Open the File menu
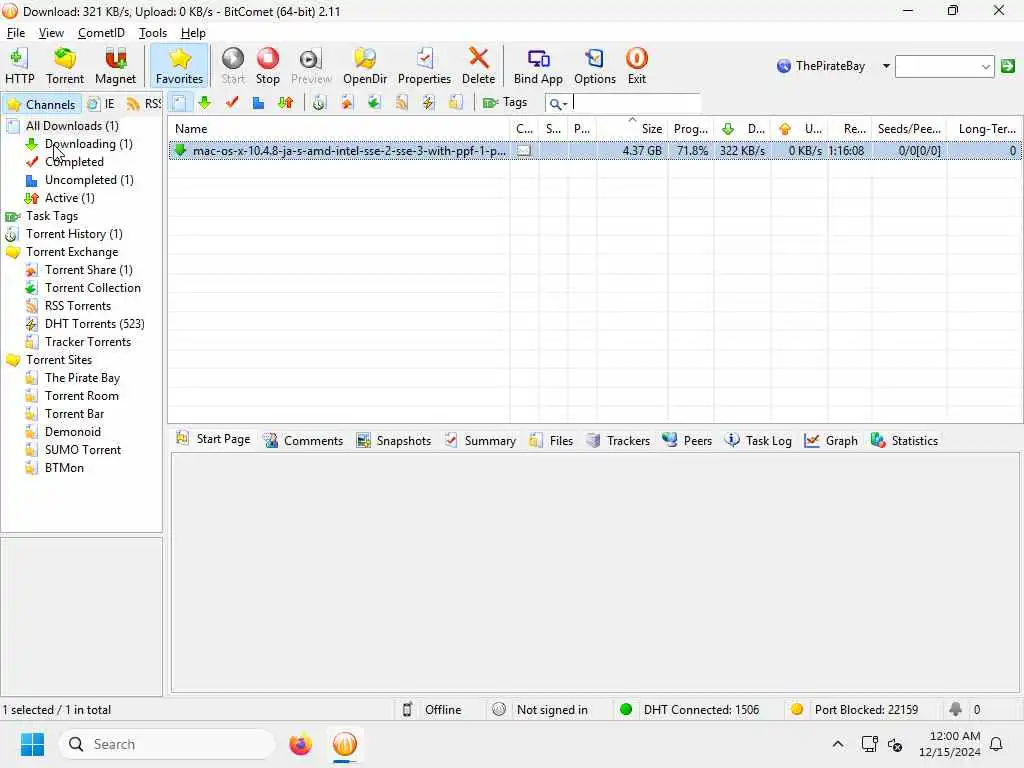The width and height of the screenshot is (1024, 768). click(16, 33)
